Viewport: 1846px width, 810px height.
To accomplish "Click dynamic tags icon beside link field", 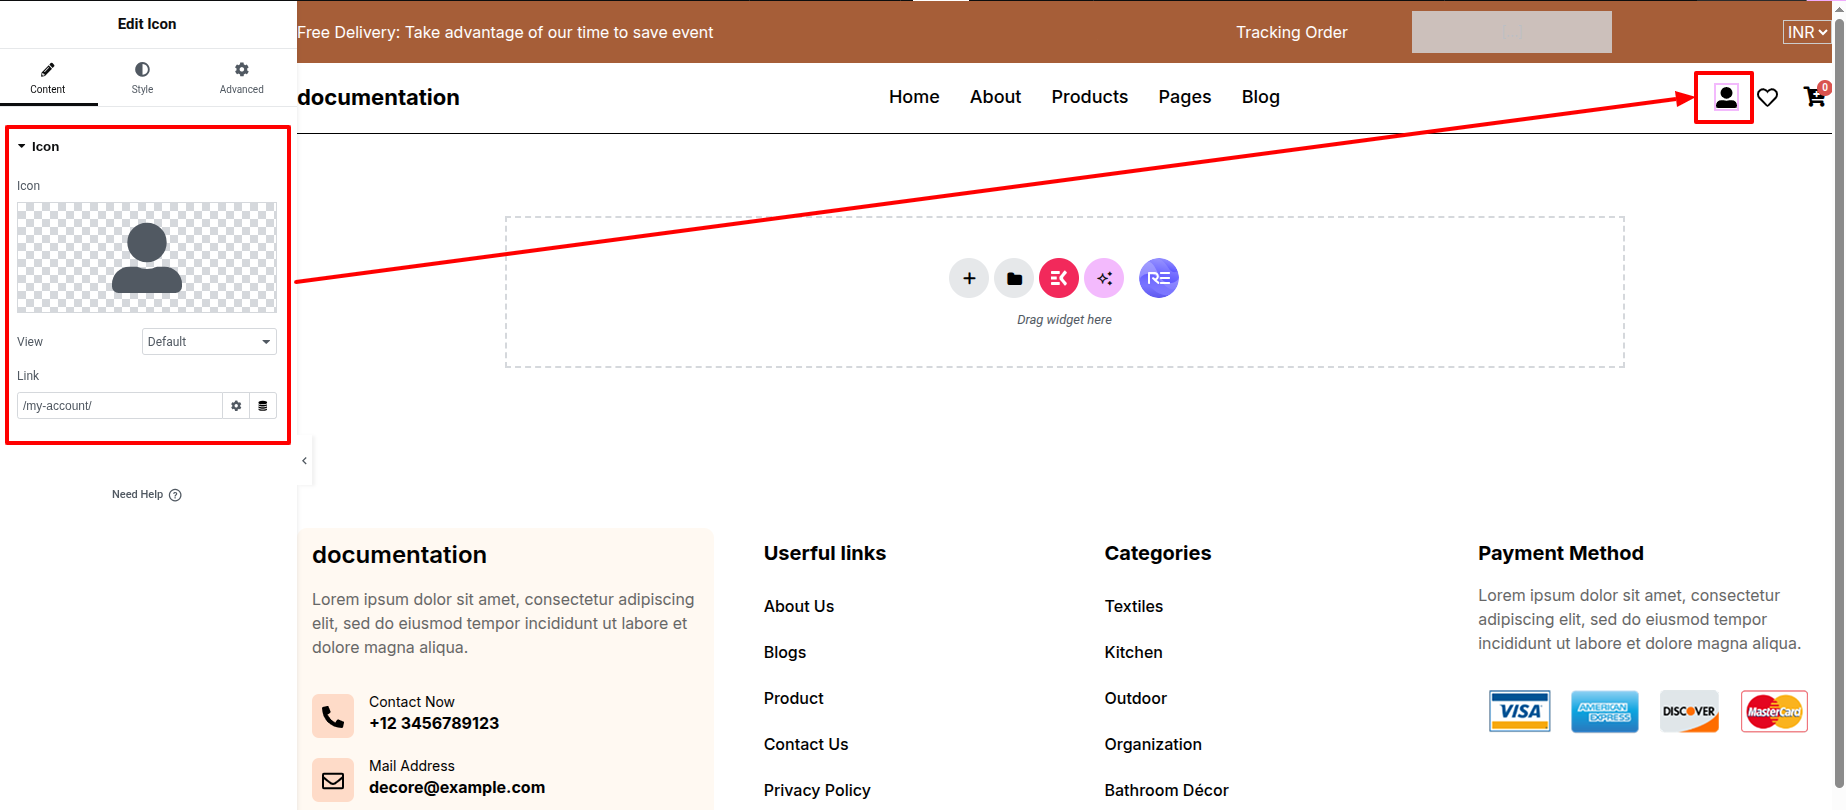I will click(x=263, y=406).
